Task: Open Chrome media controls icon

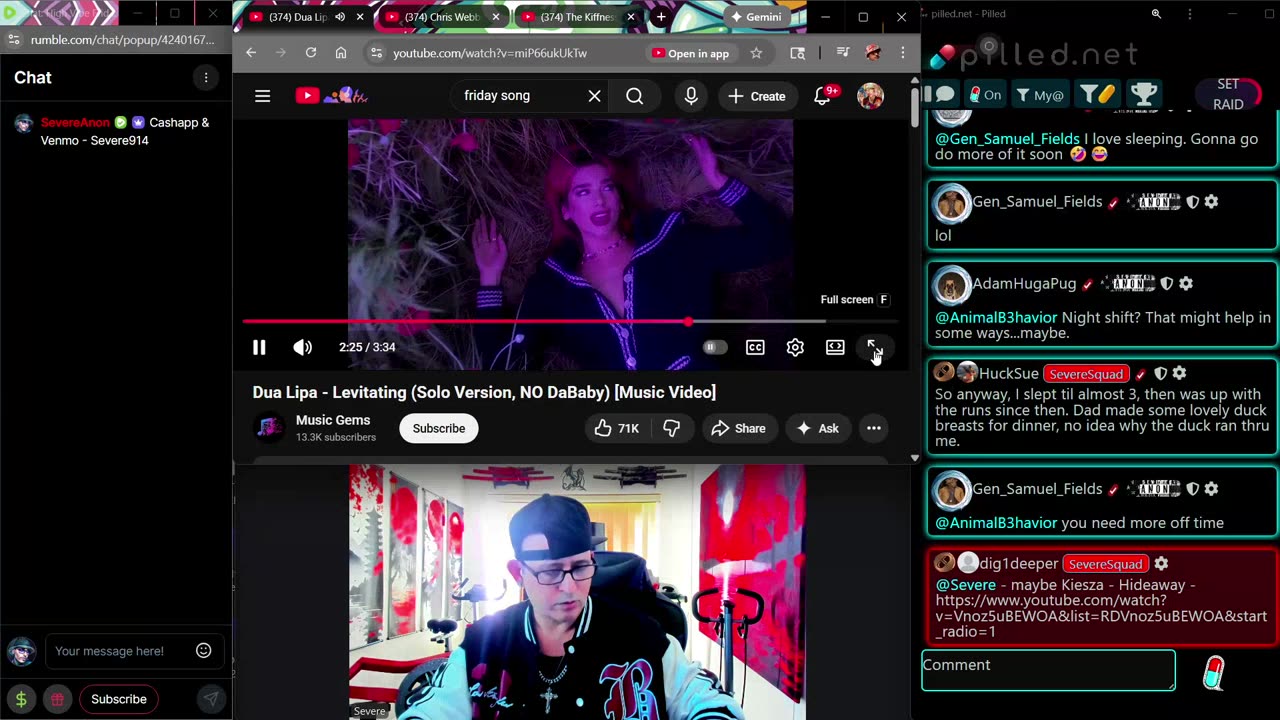Action: 843,53
